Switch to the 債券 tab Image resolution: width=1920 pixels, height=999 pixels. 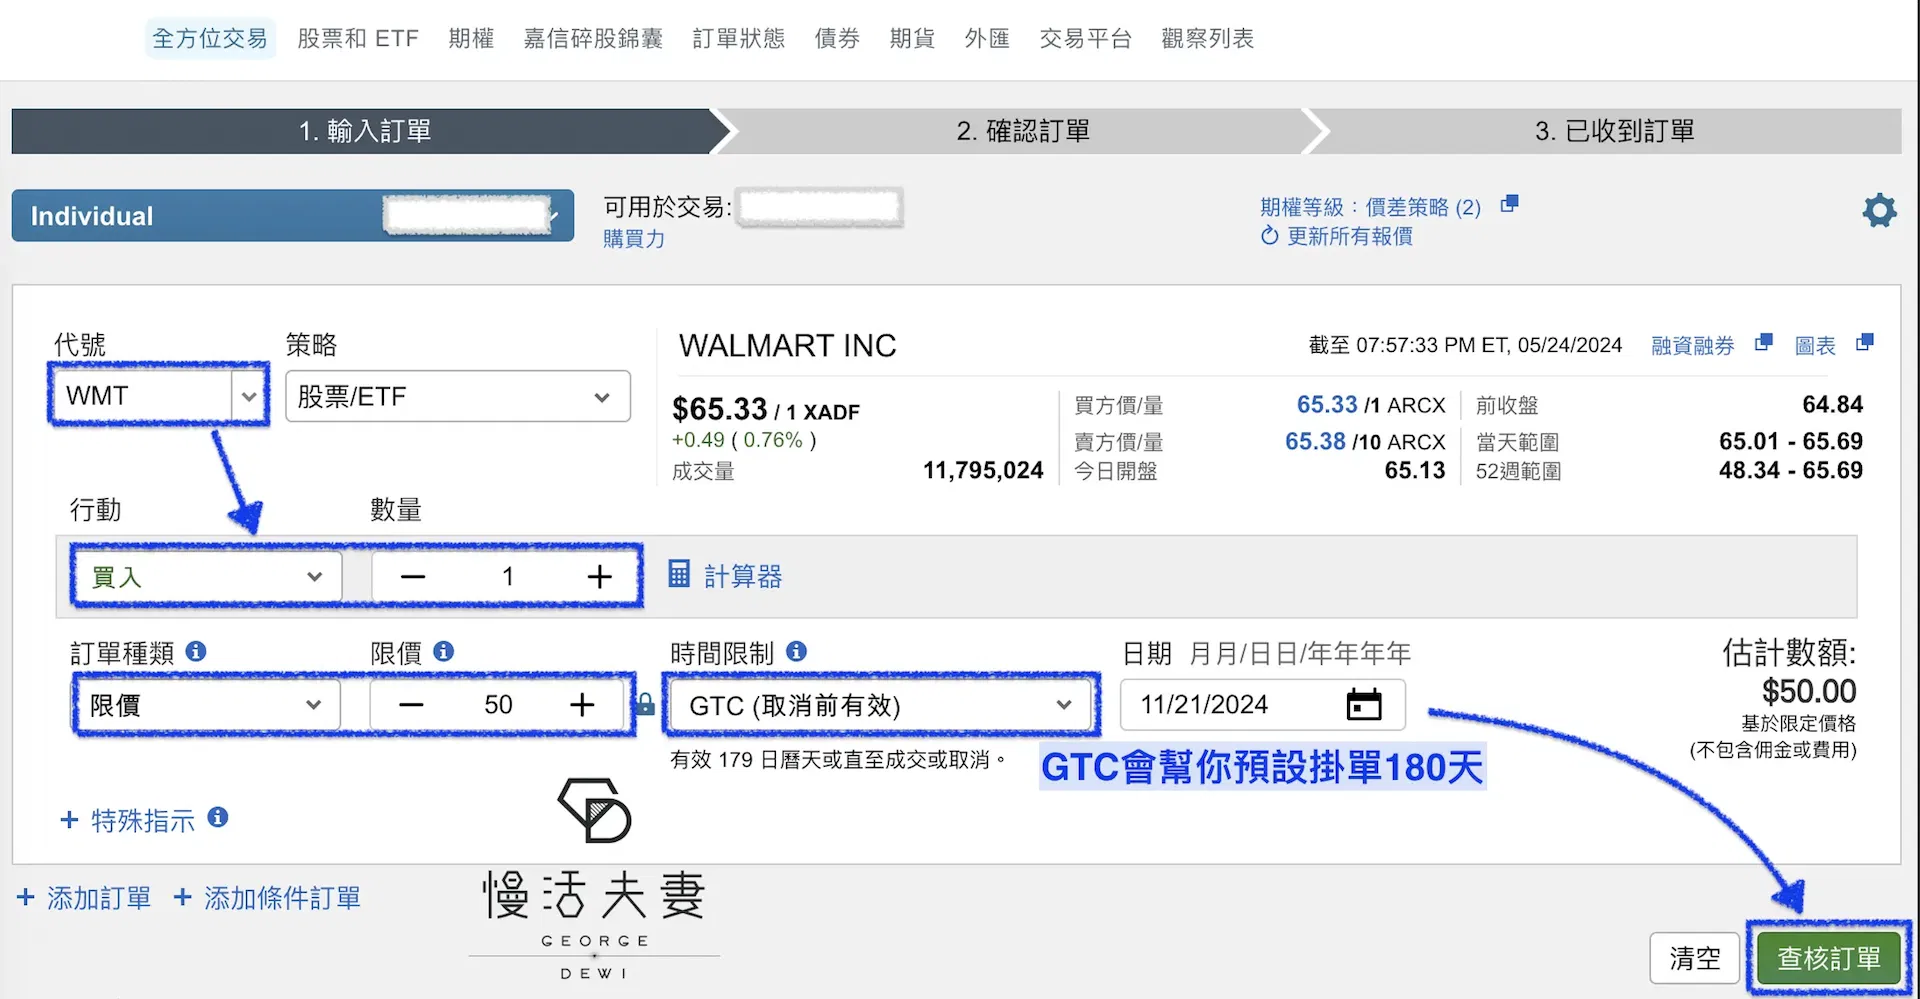[837, 39]
